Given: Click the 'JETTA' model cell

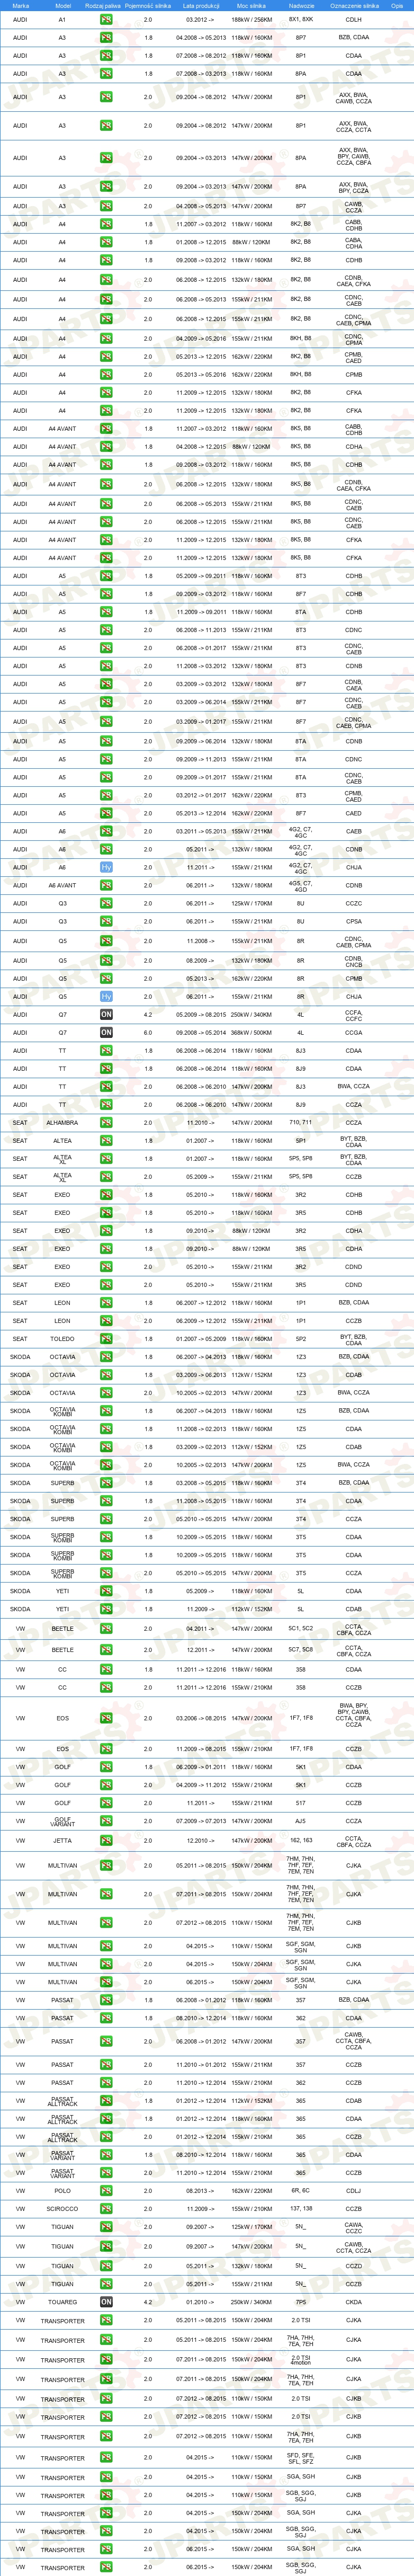Looking at the screenshot, I should point(62,1840).
